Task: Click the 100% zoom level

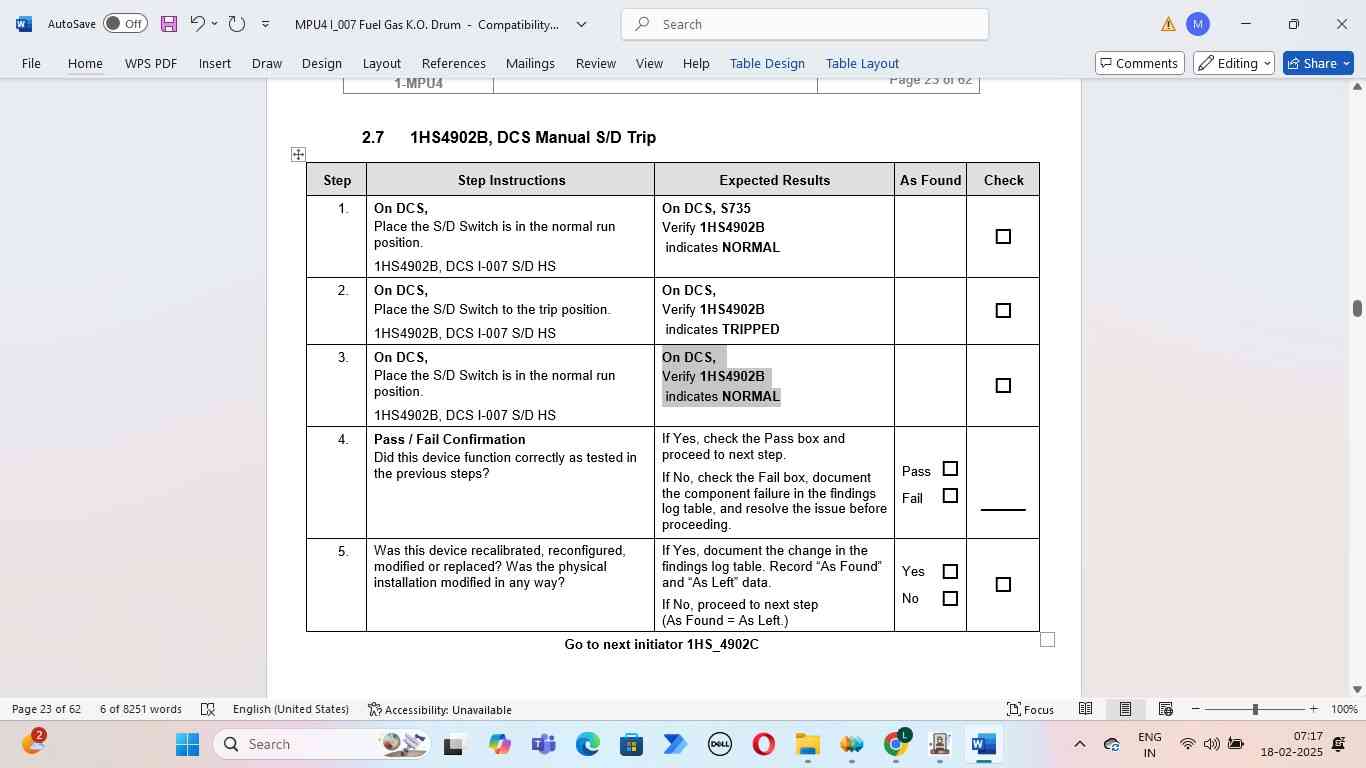Action: pyautogui.click(x=1344, y=709)
